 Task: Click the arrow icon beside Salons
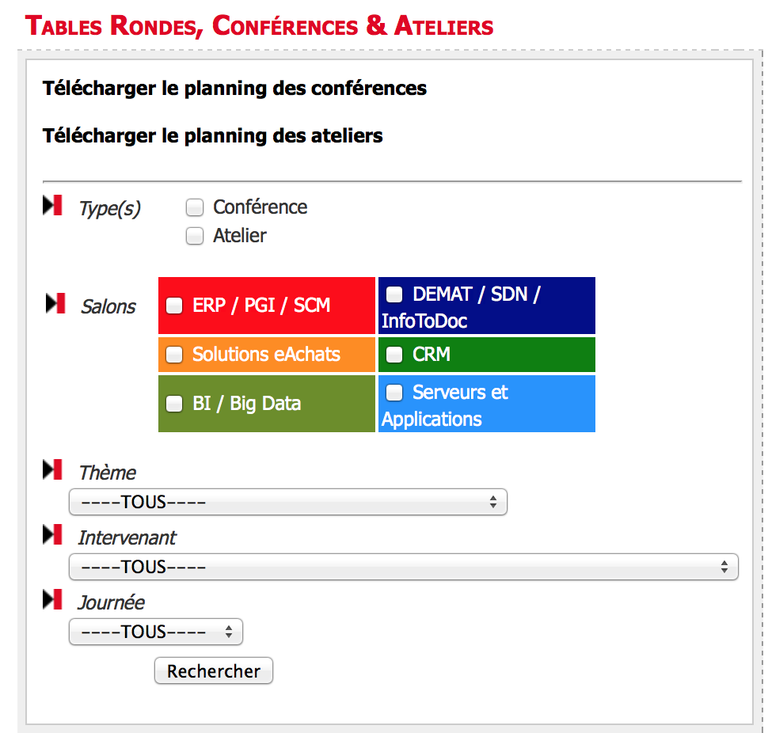click(55, 304)
